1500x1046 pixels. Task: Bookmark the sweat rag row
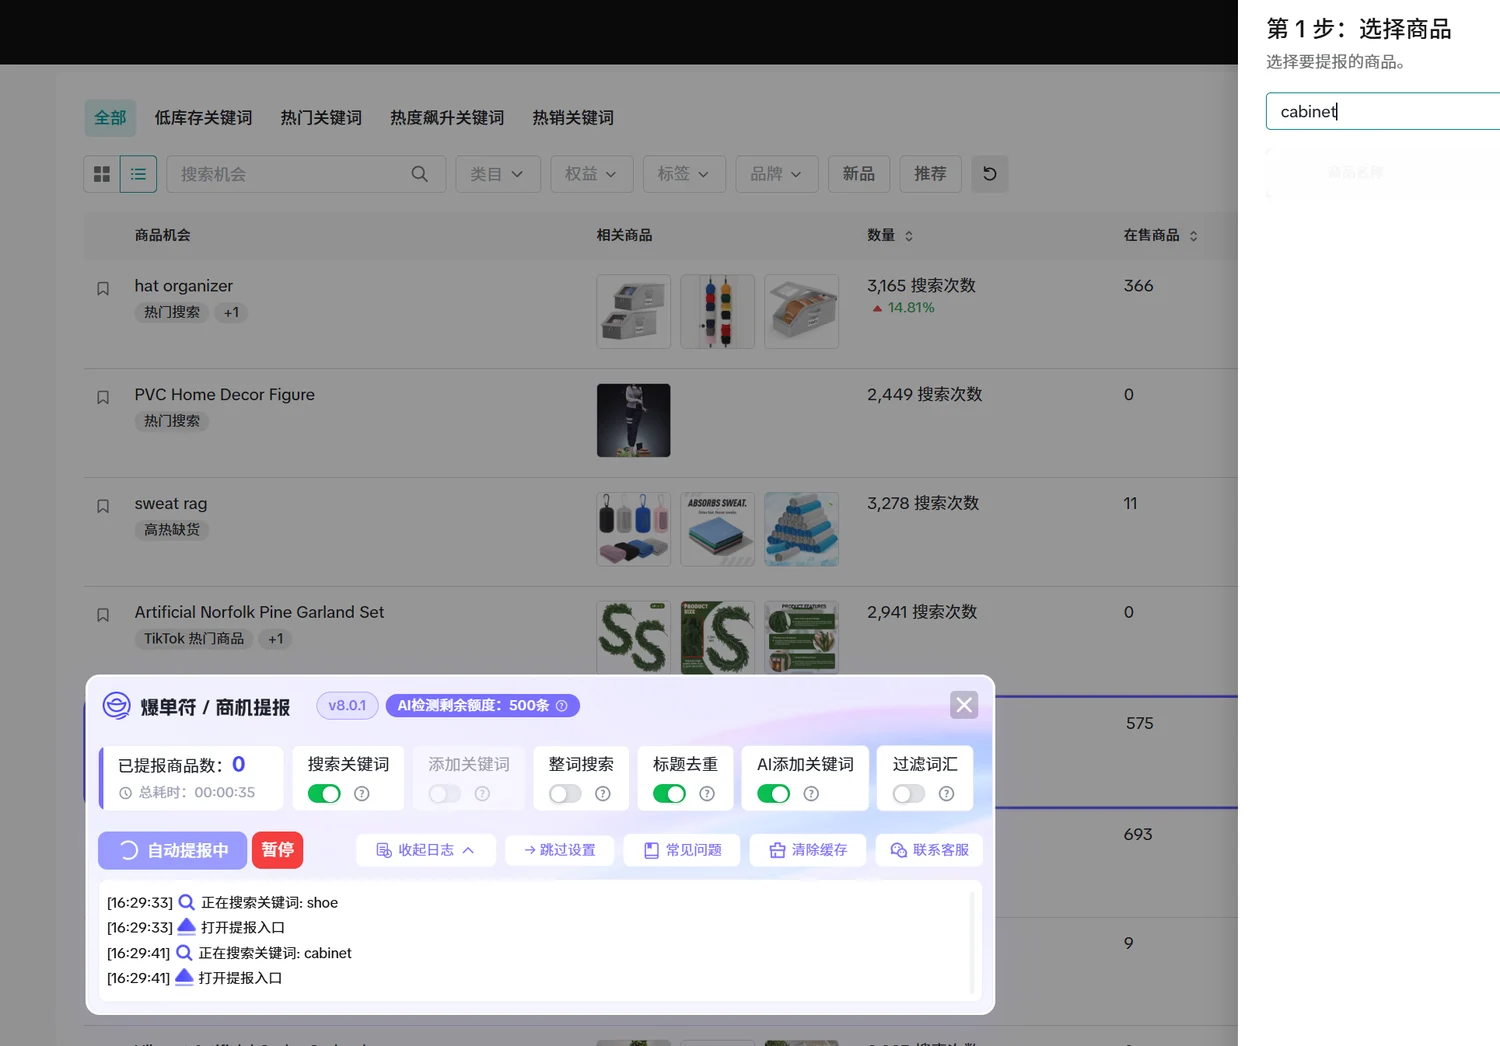click(x=103, y=507)
